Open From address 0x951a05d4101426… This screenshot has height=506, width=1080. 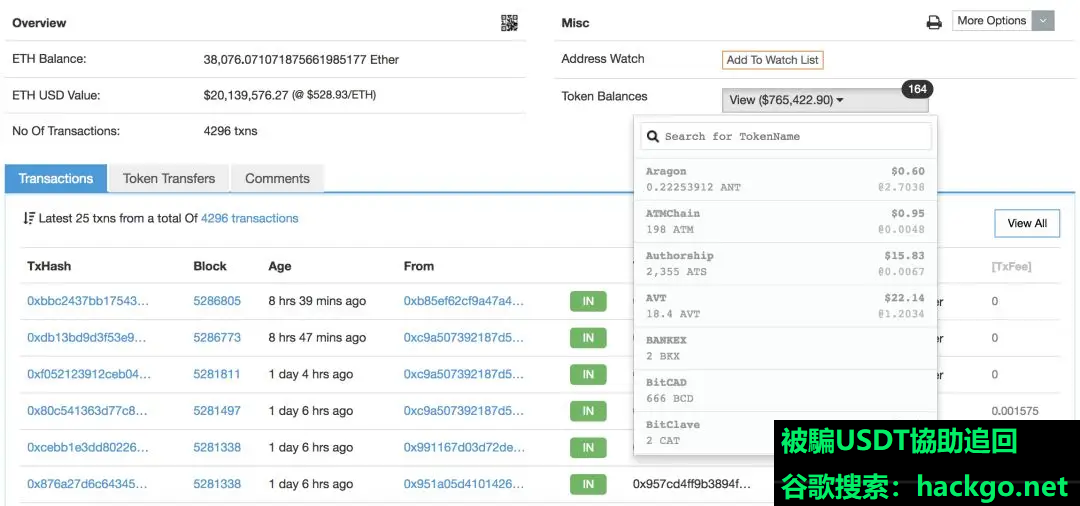click(464, 484)
